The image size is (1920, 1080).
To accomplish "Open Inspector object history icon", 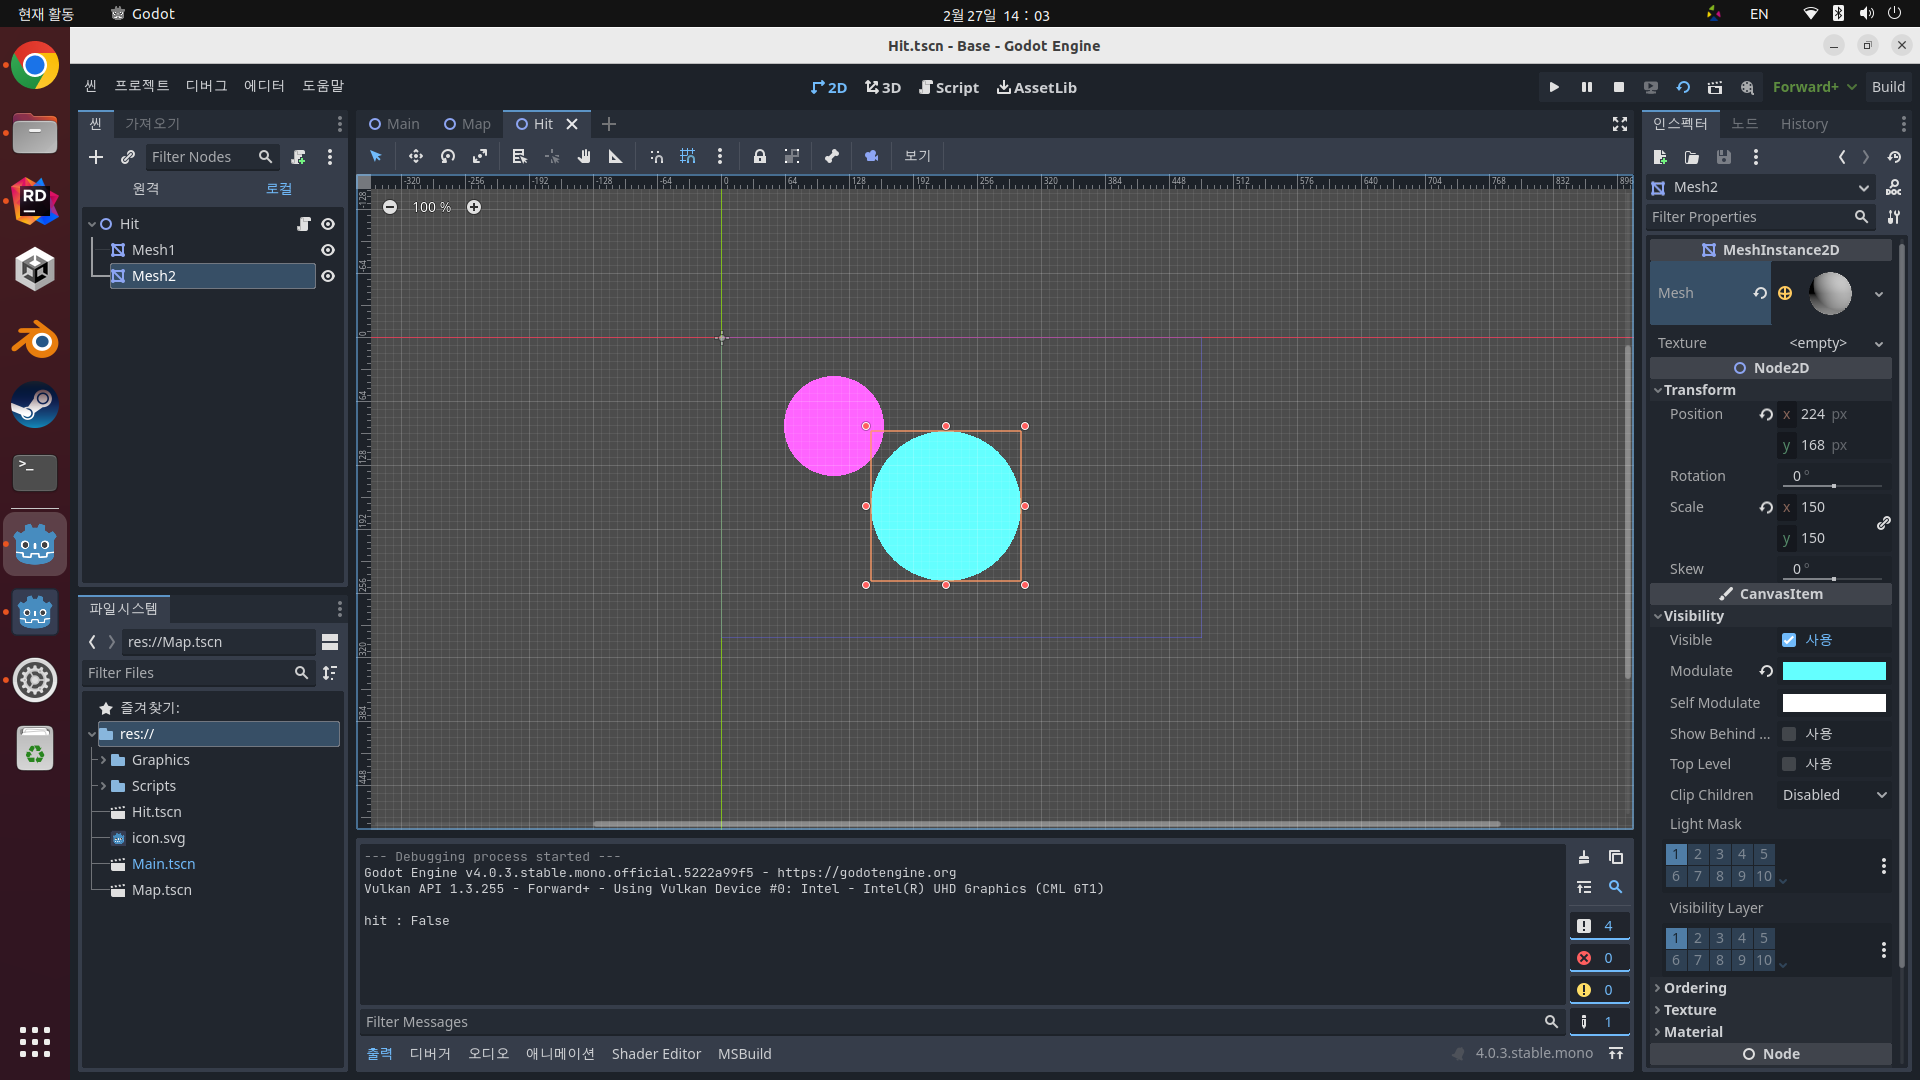I will point(1894,157).
